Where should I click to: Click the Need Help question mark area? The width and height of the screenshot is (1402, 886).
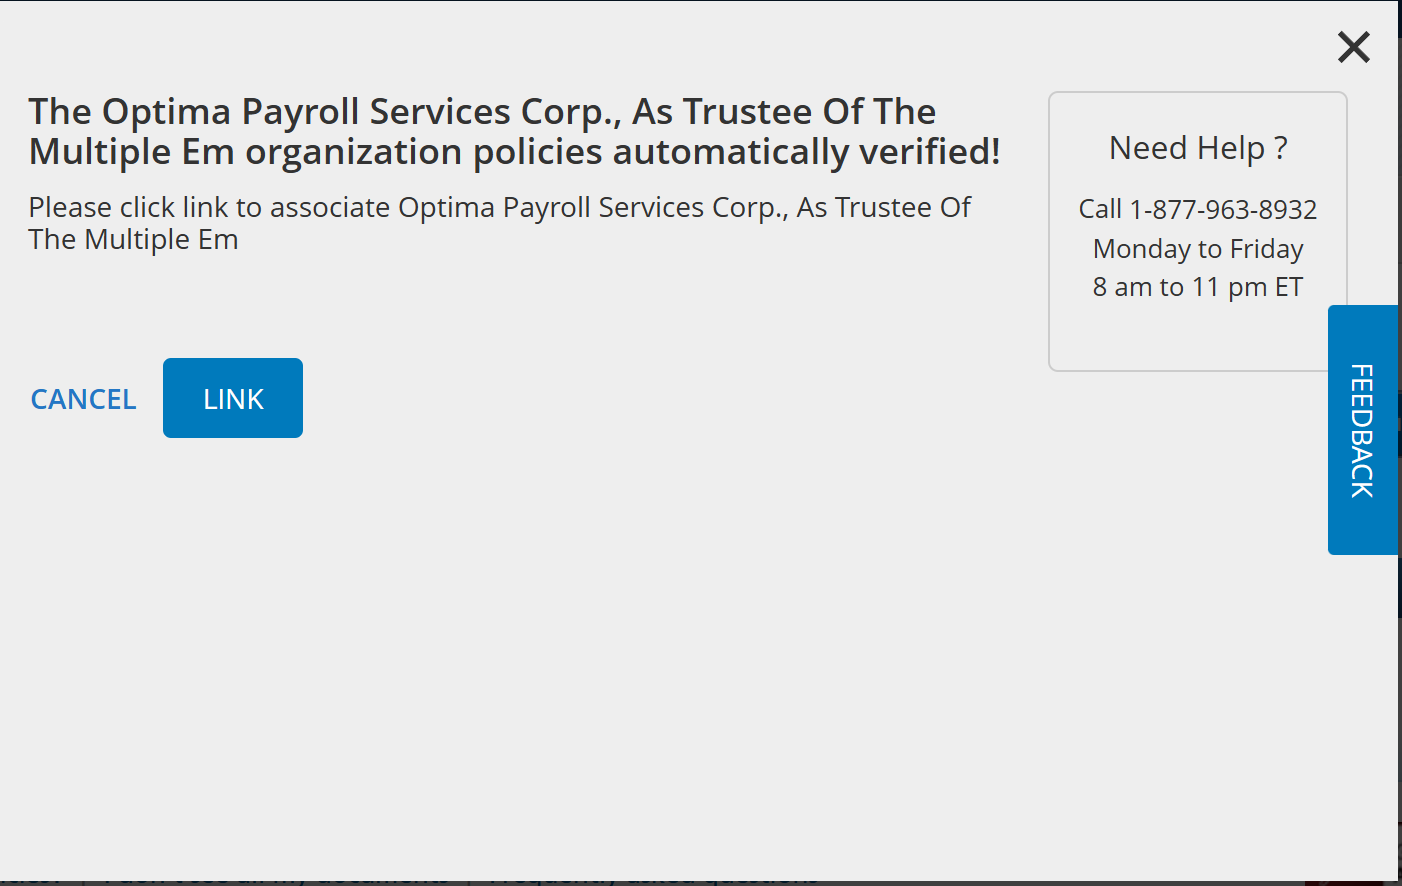pyautogui.click(x=1198, y=147)
